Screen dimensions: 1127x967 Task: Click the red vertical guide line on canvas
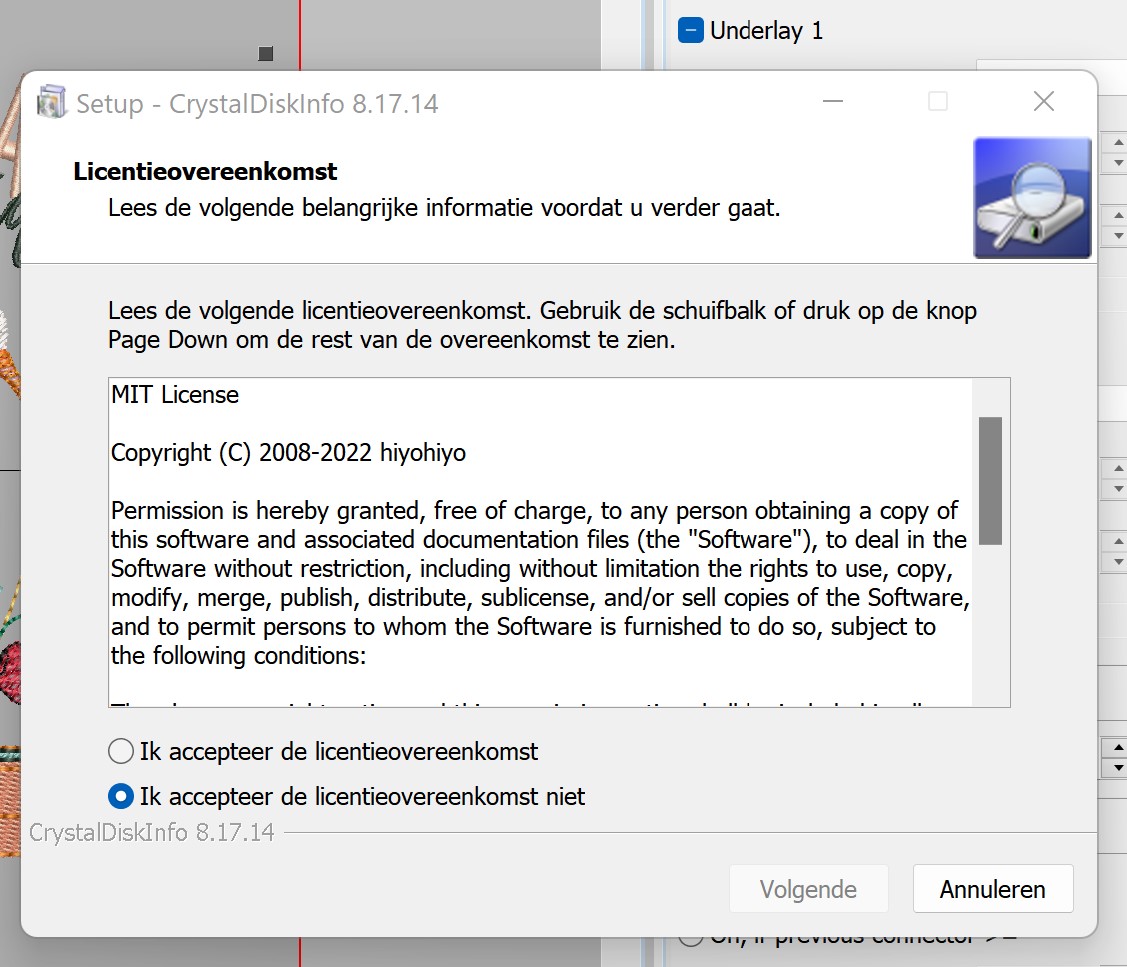click(x=300, y=35)
